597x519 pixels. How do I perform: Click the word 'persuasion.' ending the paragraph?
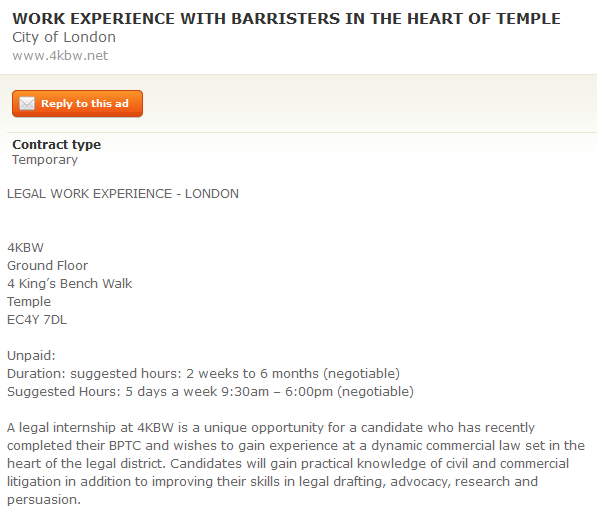[x=44, y=500]
